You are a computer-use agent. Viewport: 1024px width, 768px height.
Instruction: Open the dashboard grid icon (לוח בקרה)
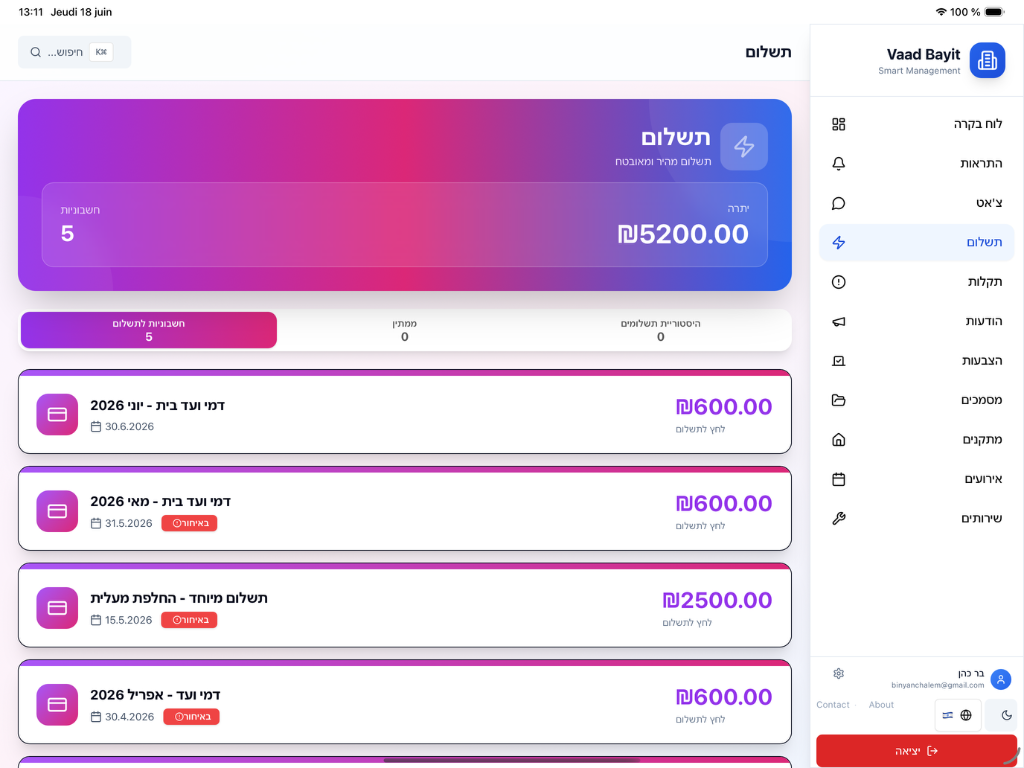coord(839,124)
